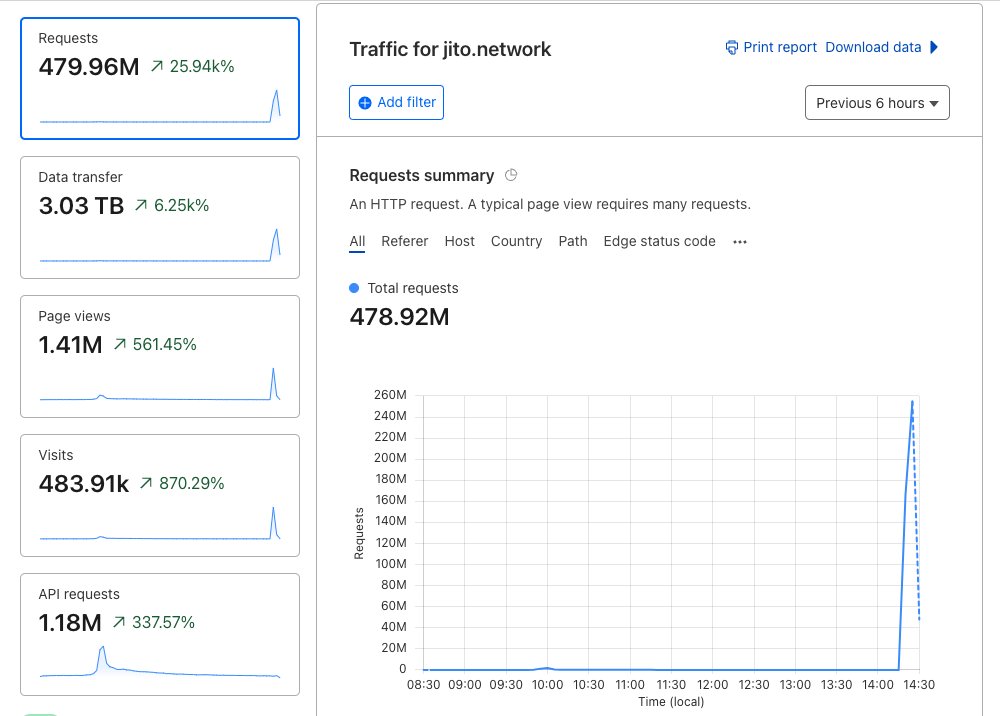The width and height of the screenshot is (1000, 716).
Task: Click the printer icon beside Print report
Action: click(732, 48)
